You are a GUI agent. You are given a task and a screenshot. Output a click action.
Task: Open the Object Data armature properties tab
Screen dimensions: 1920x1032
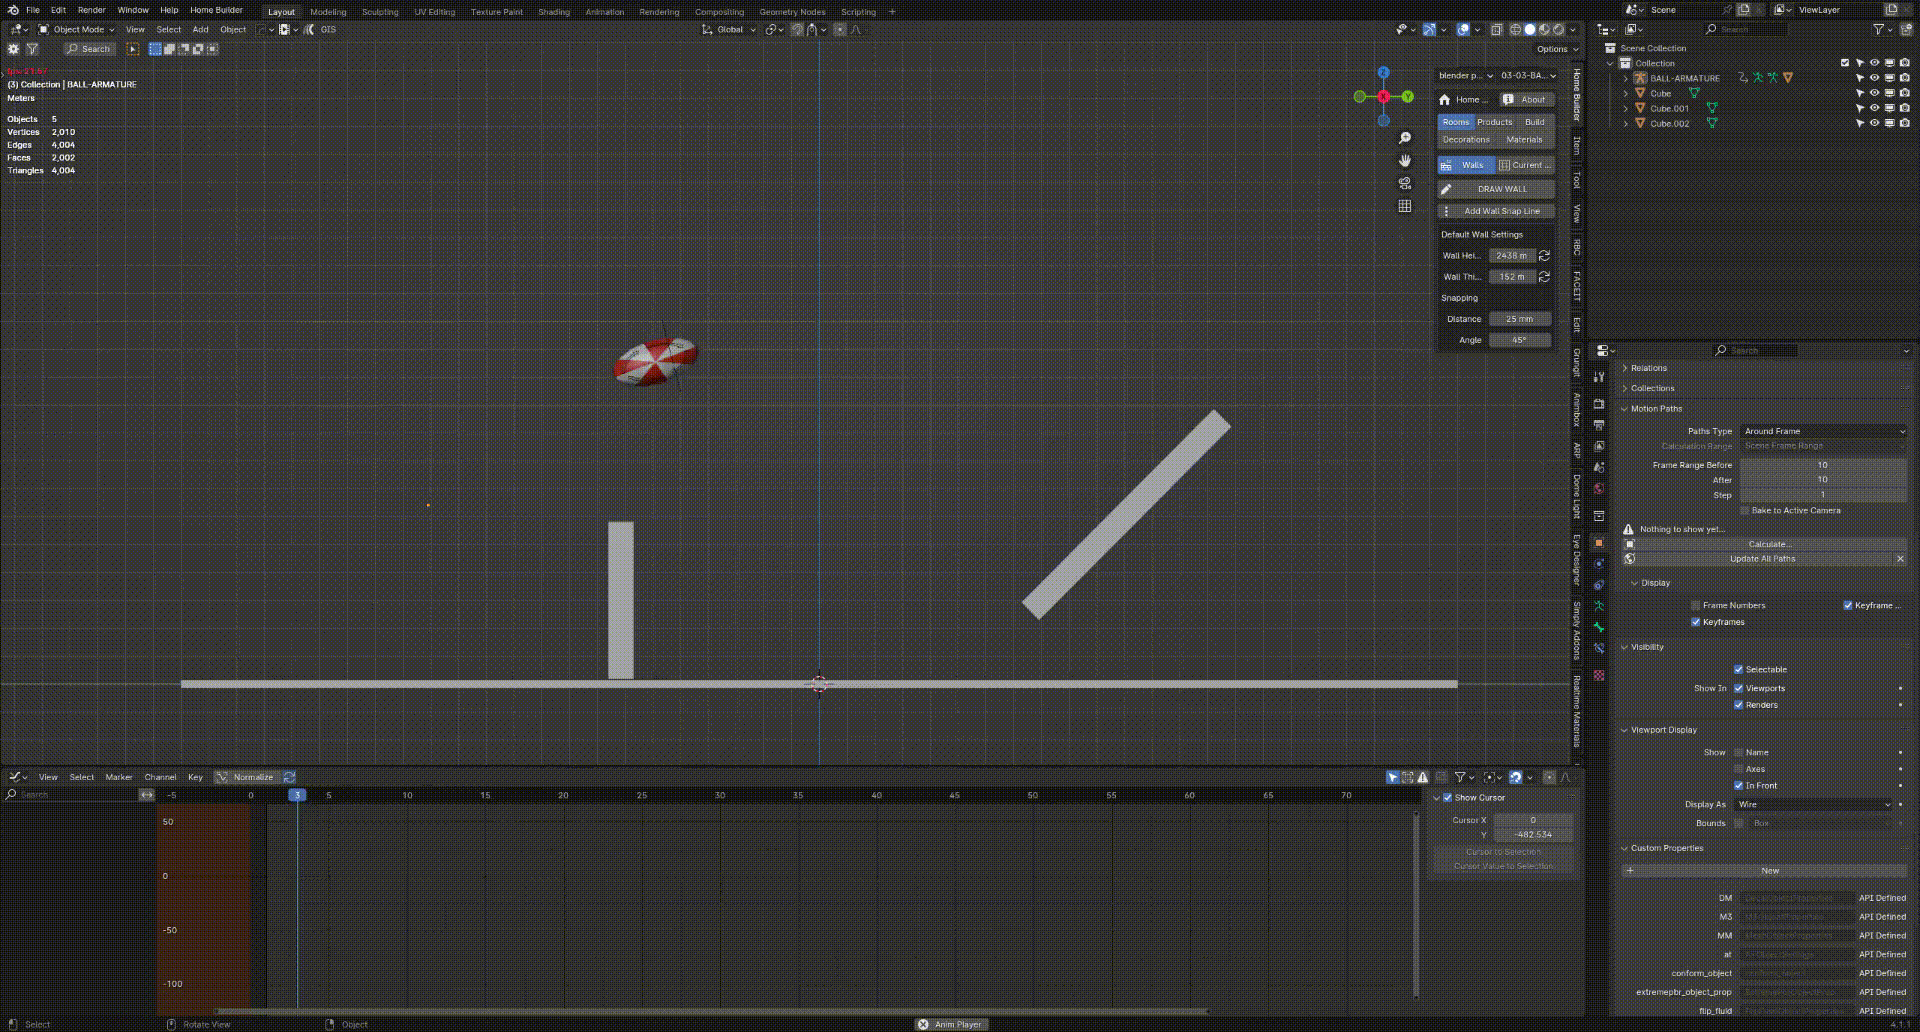pos(1599,606)
